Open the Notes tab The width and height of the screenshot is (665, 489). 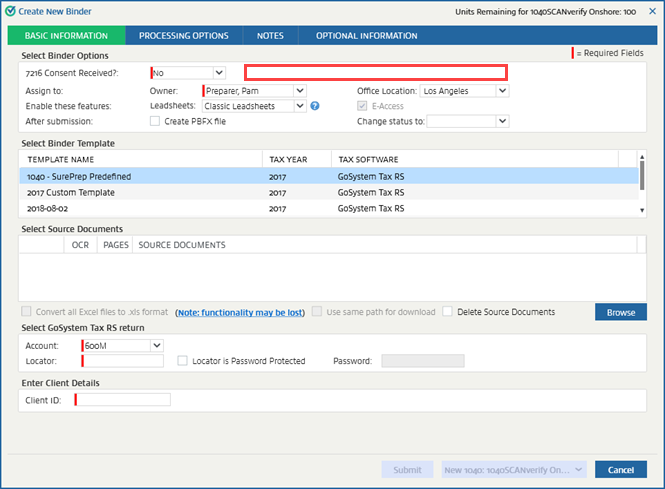pos(270,36)
